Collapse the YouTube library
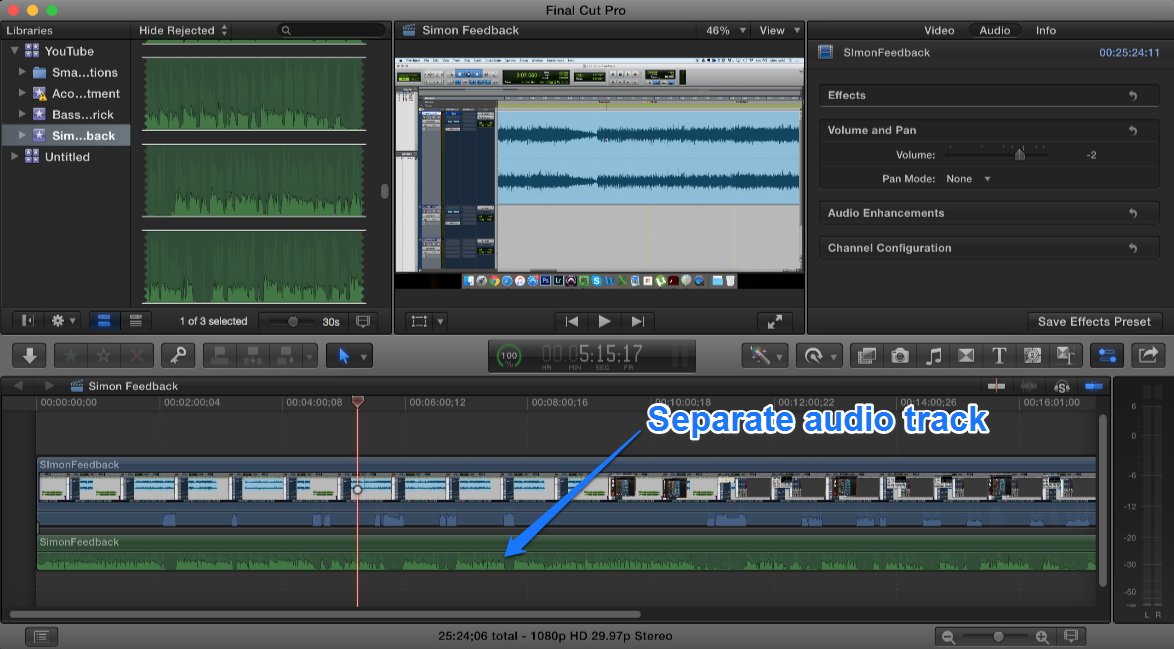 tap(14, 51)
